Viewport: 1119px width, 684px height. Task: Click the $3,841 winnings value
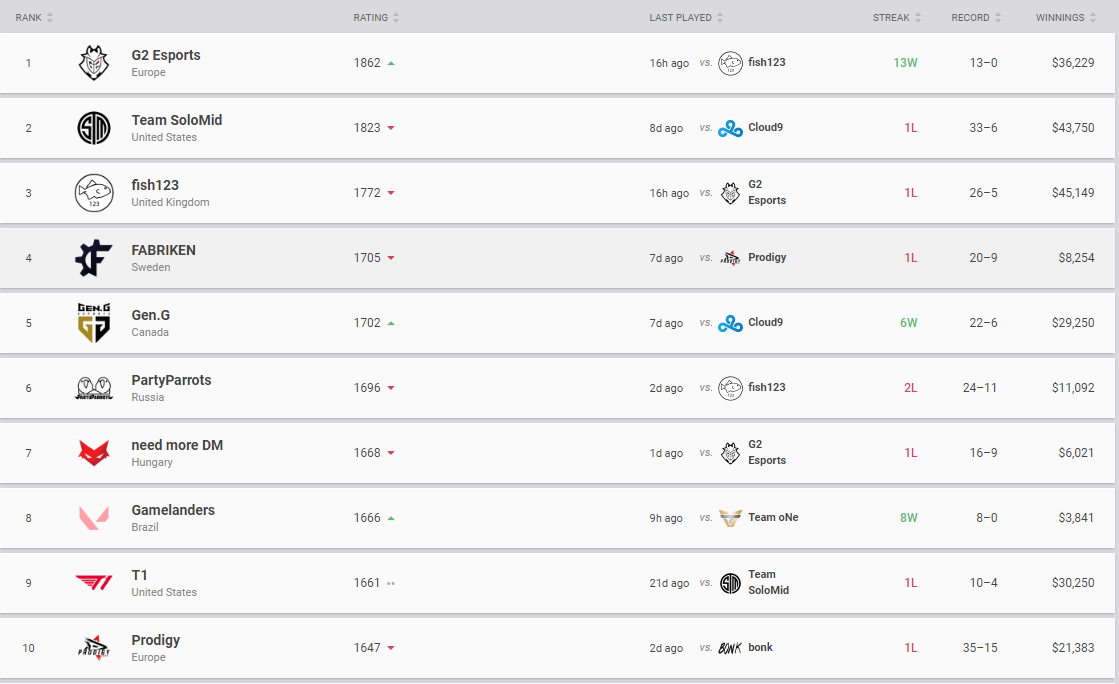coord(1076,518)
